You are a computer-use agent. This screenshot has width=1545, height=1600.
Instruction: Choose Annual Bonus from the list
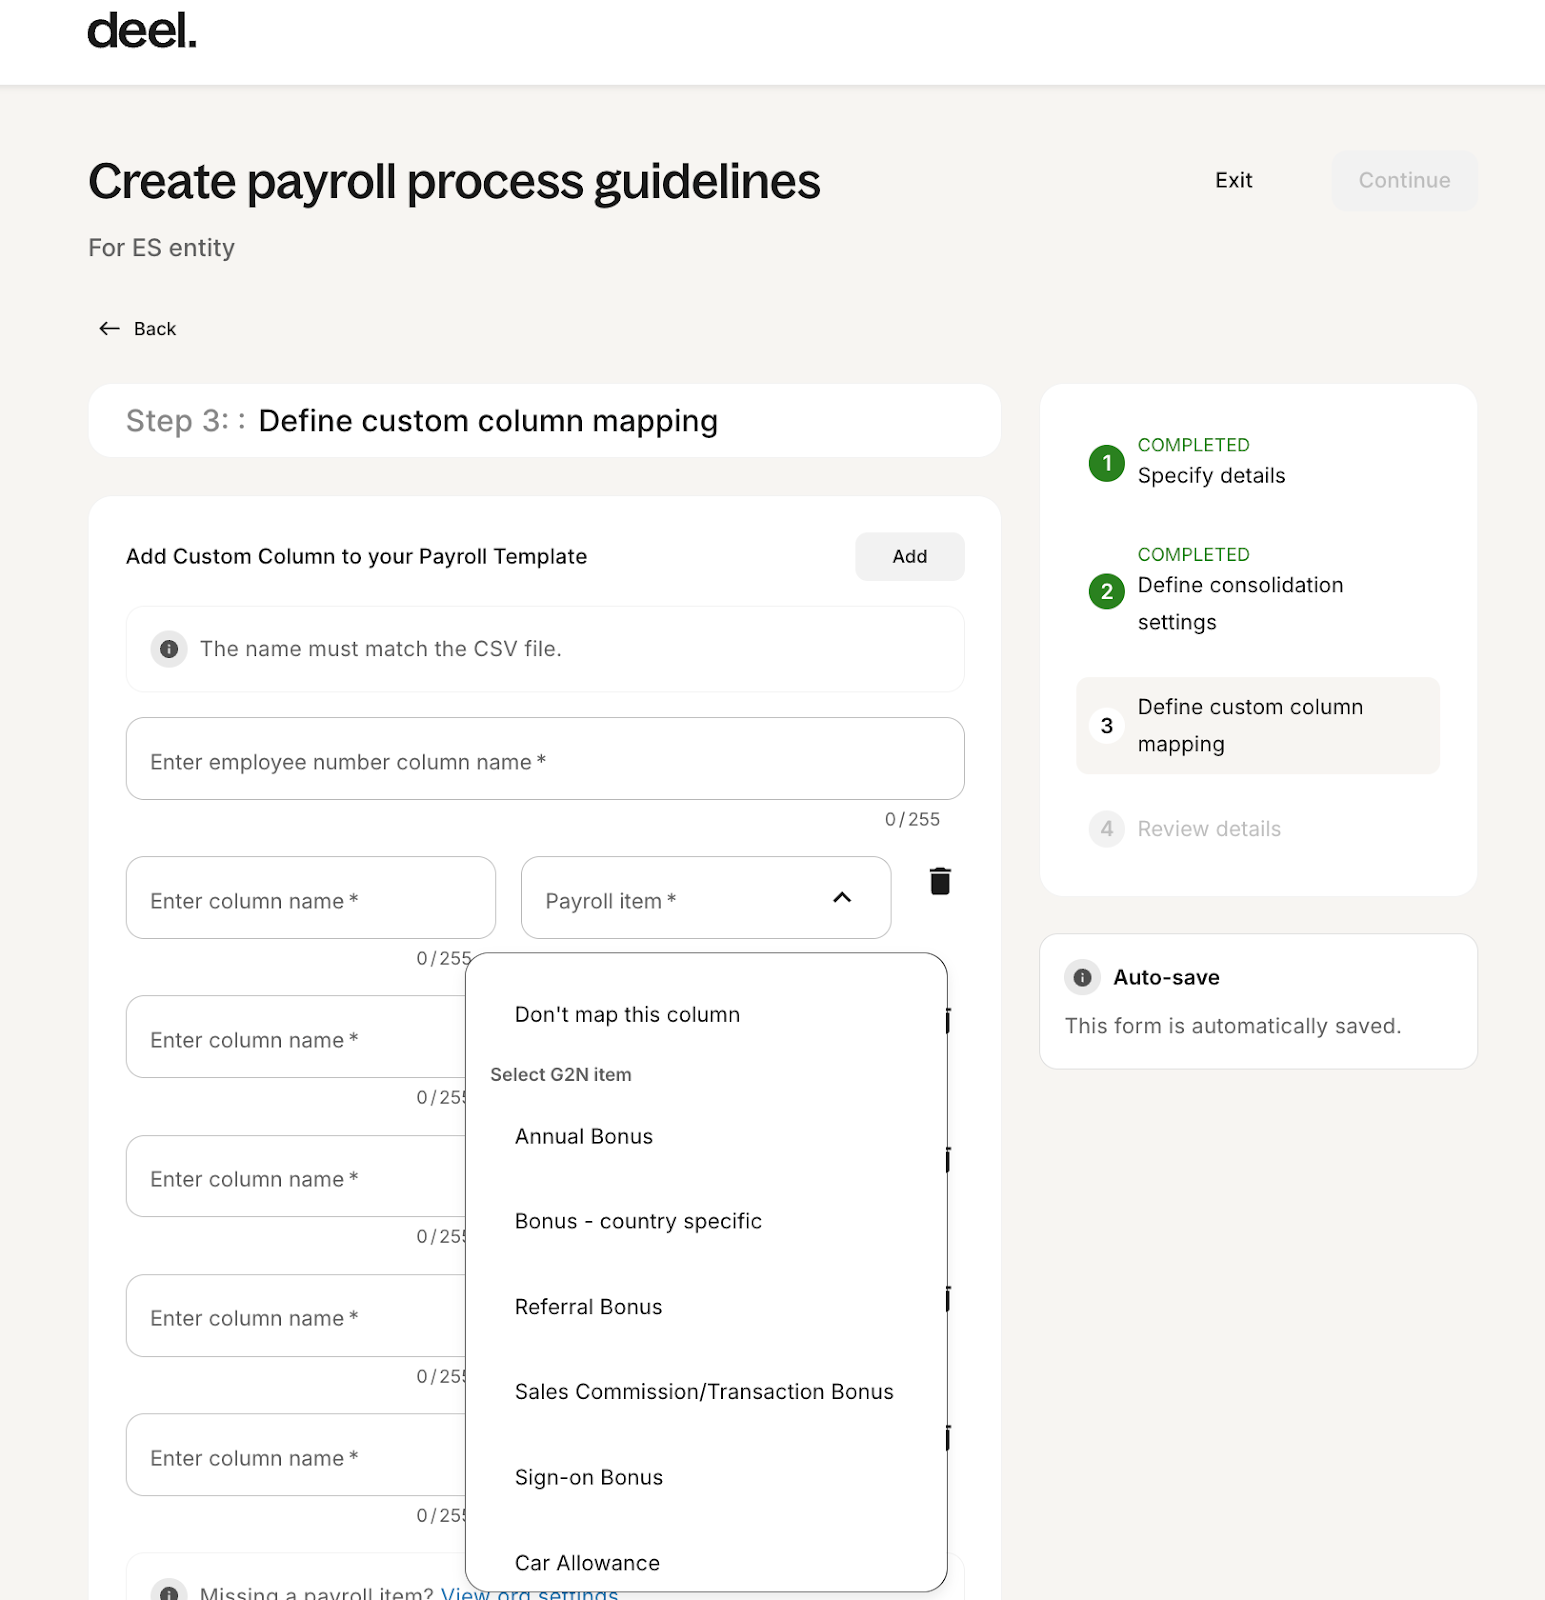584,1137
